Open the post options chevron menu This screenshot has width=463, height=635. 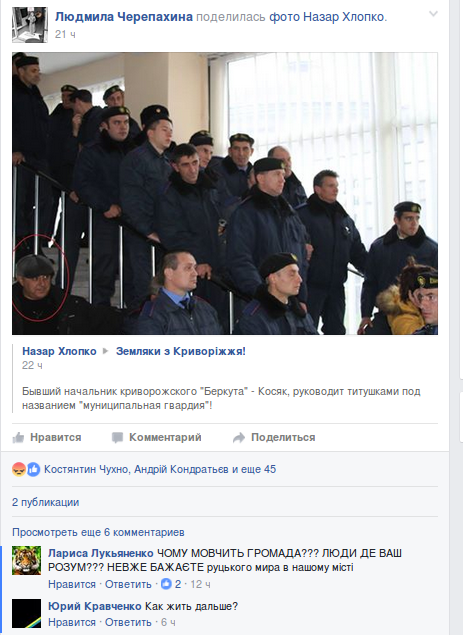[433, 14]
